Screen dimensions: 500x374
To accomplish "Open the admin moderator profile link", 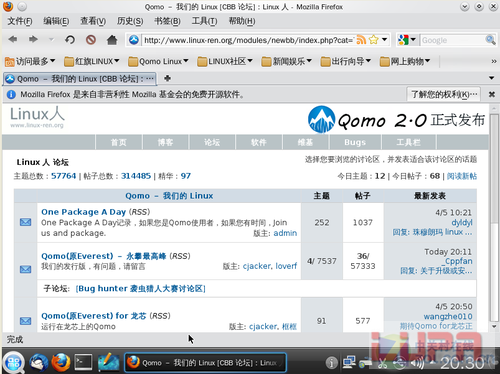I will 285,233.
